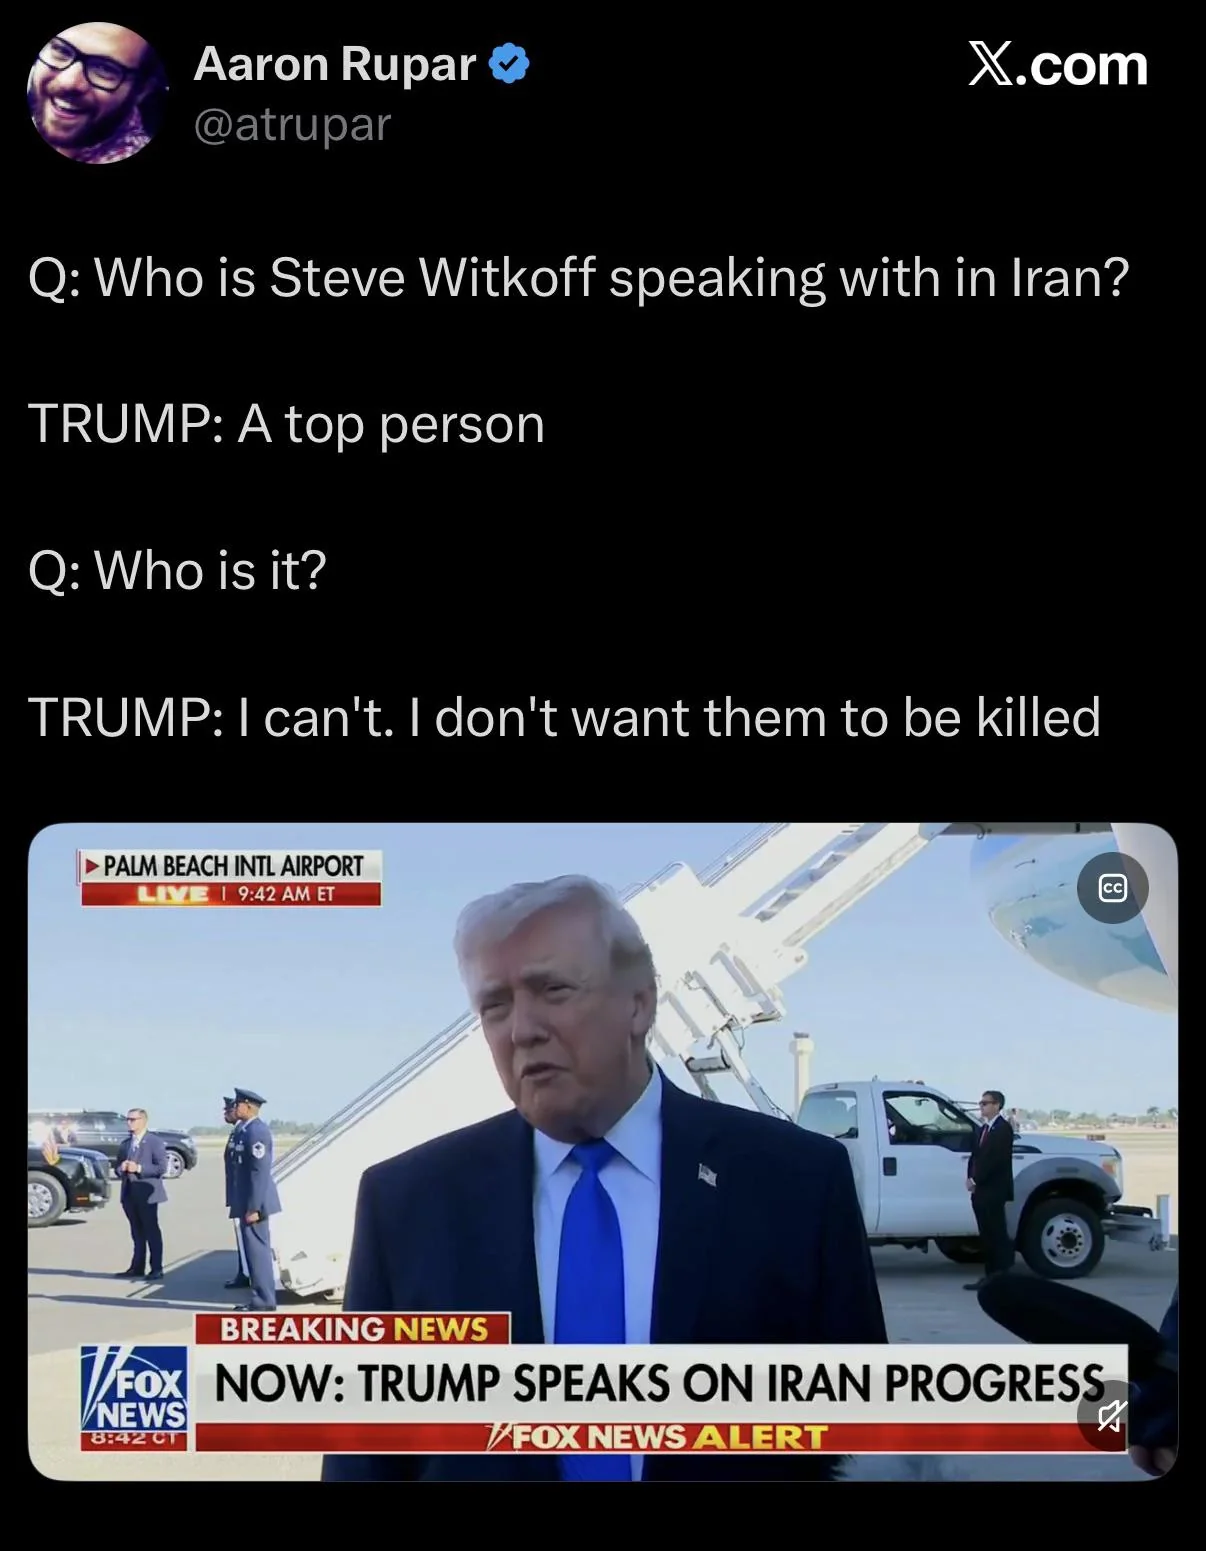This screenshot has width=1206, height=1551.
Task: Open Aaron Rupar's profile picture
Action: (x=97, y=93)
